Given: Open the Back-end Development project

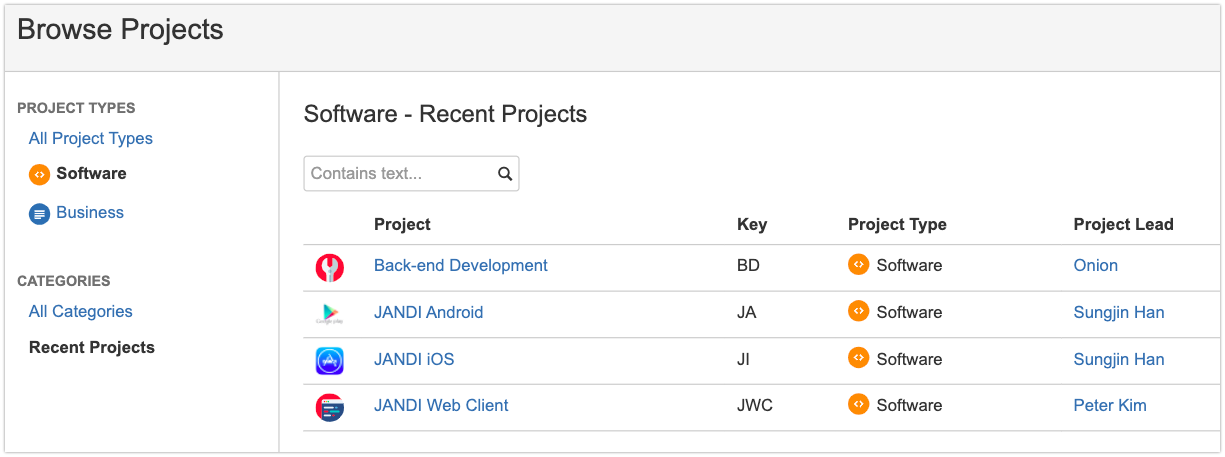Looking at the screenshot, I should (x=461, y=265).
